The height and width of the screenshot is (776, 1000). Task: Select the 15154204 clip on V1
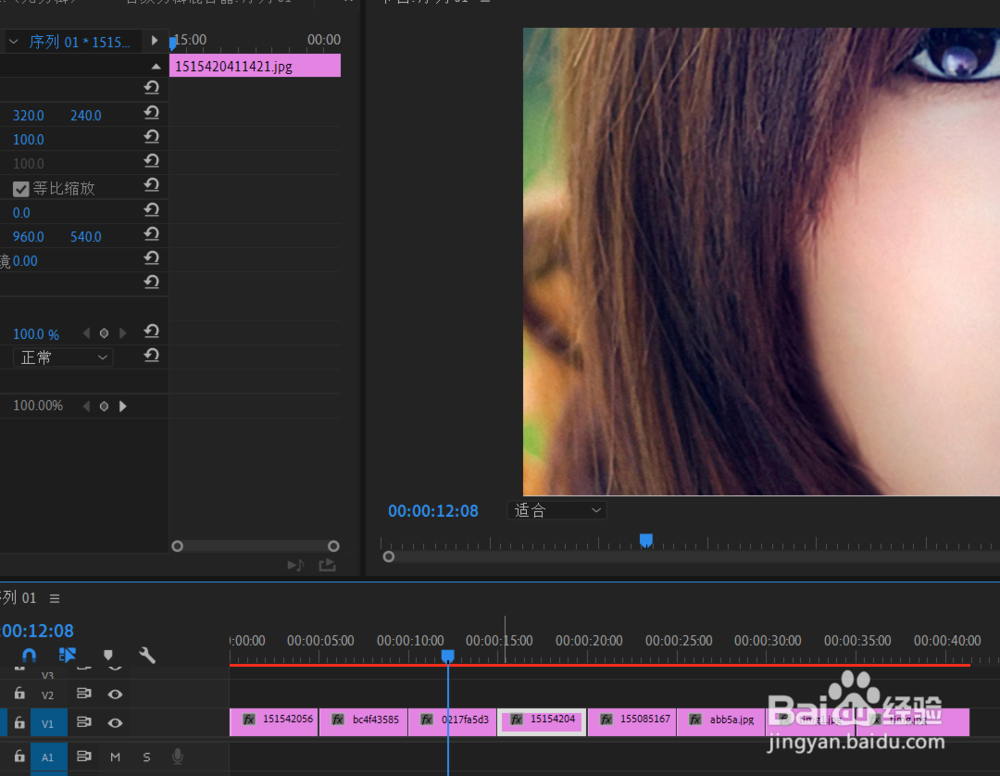tap(541, 722)
